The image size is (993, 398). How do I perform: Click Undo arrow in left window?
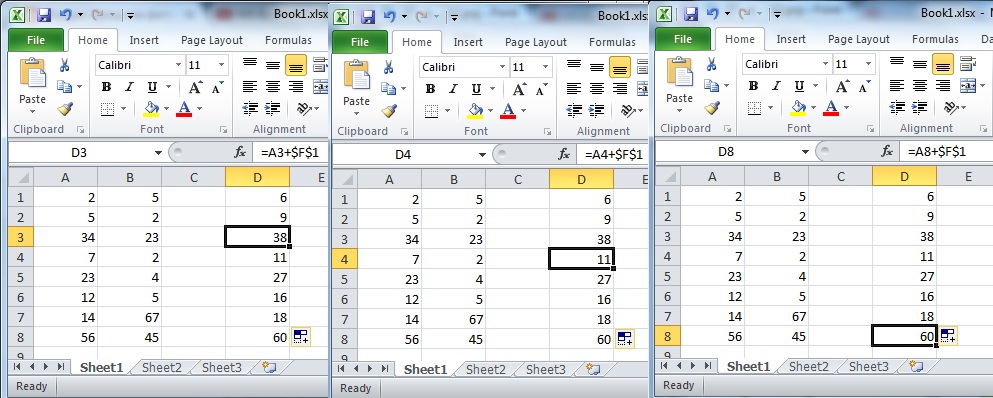(x=65, y=14)
